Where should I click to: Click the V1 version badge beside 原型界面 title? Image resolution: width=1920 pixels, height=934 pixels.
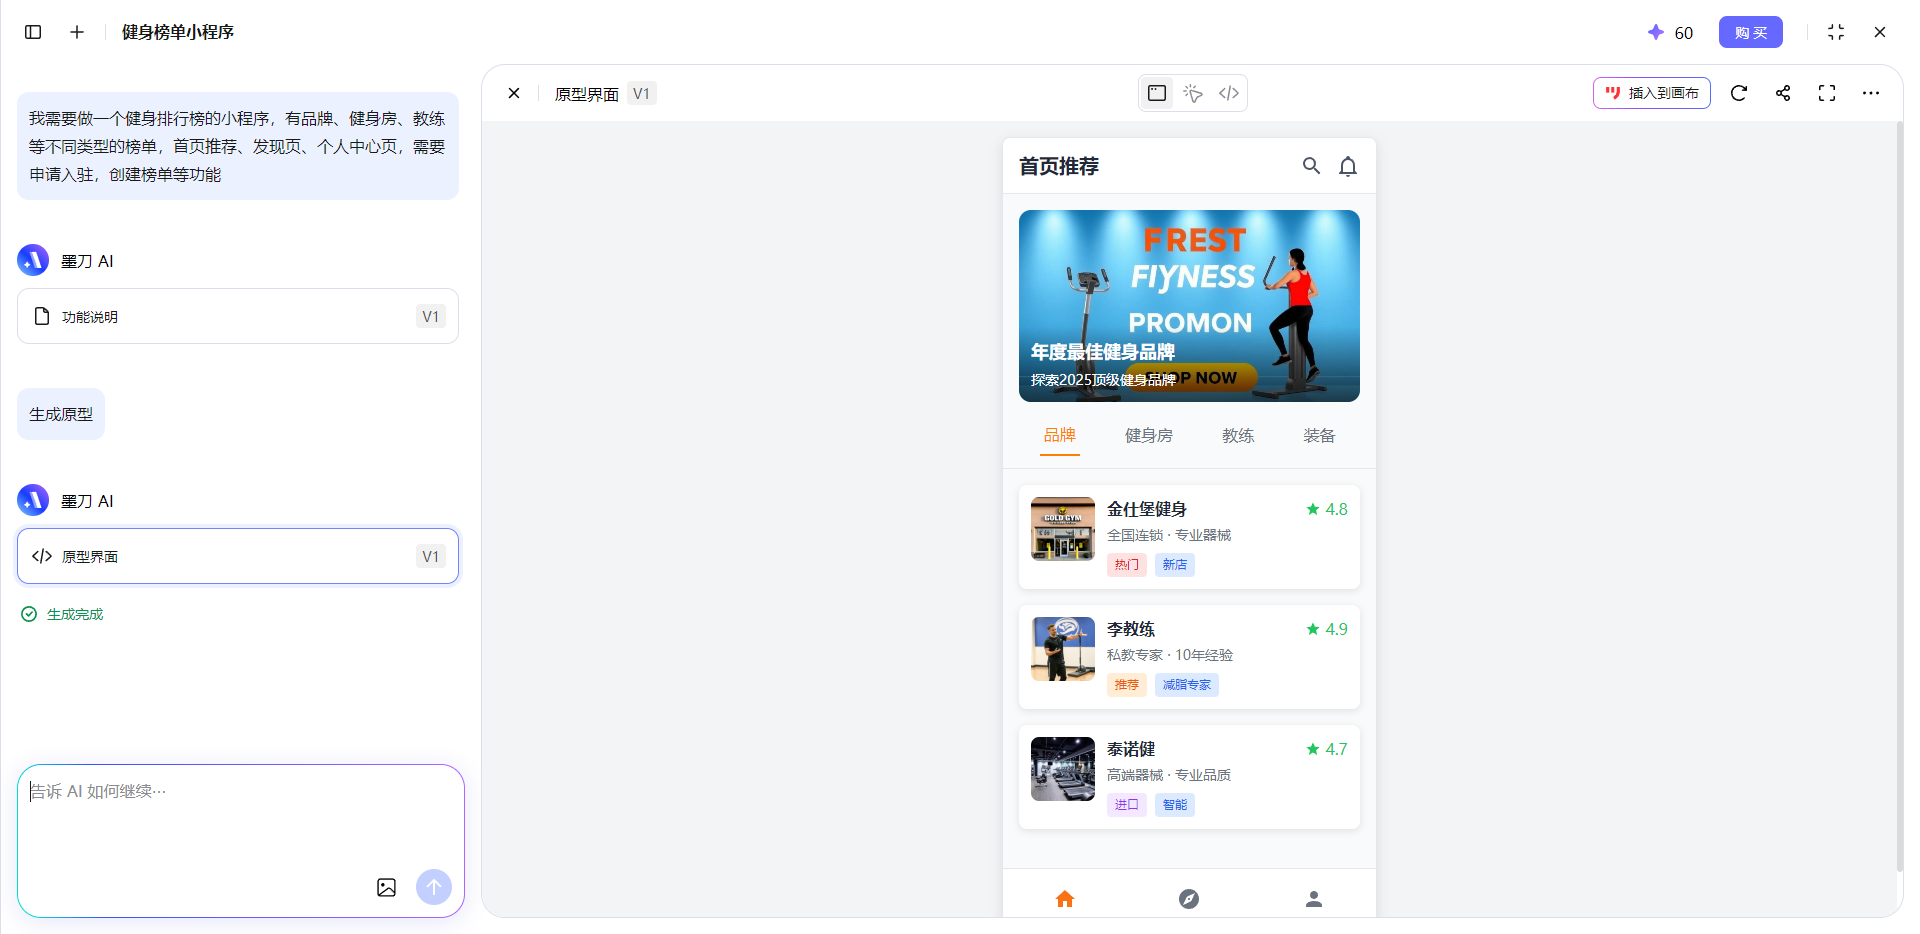click(x=642, y=93)
